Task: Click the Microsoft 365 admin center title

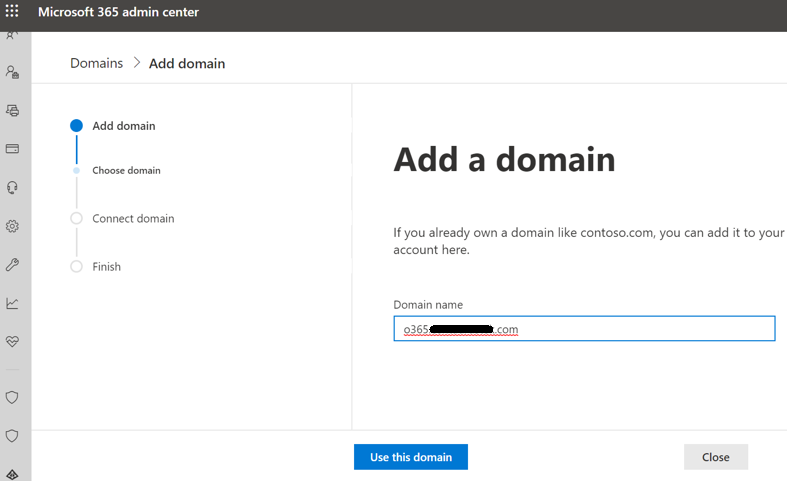Action: pos(118,13)
